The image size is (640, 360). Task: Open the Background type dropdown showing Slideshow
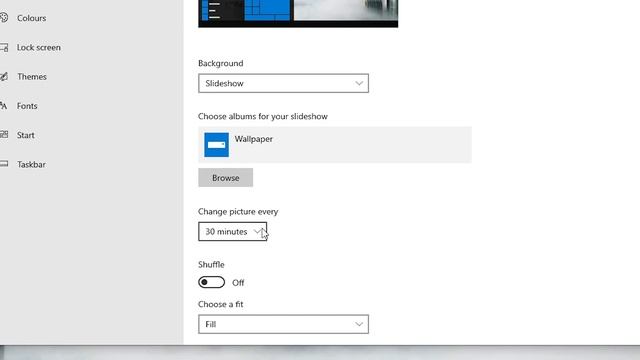coord(283,83)
